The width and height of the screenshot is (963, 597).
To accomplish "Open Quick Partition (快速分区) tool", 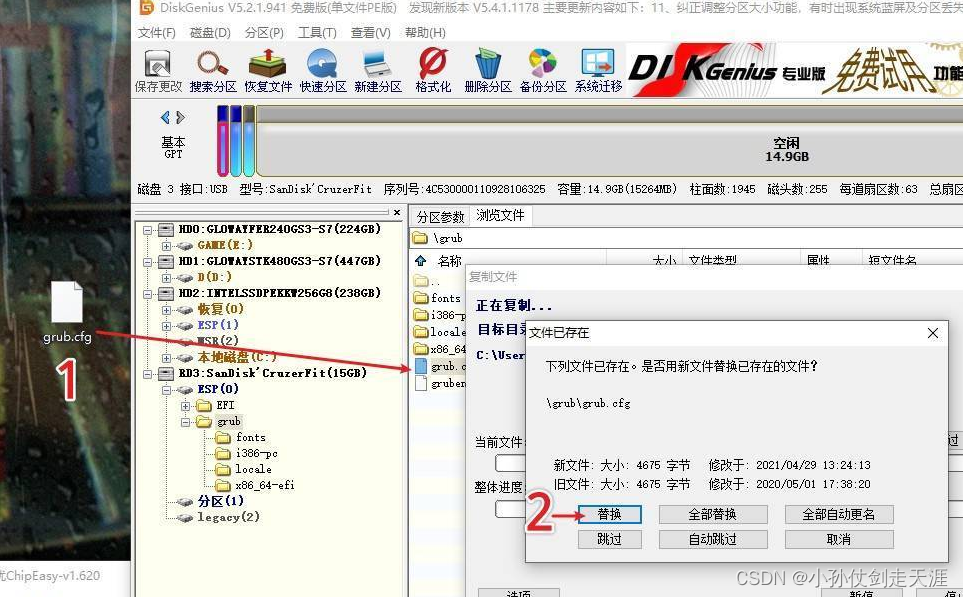I will click(x=323, y=71).
